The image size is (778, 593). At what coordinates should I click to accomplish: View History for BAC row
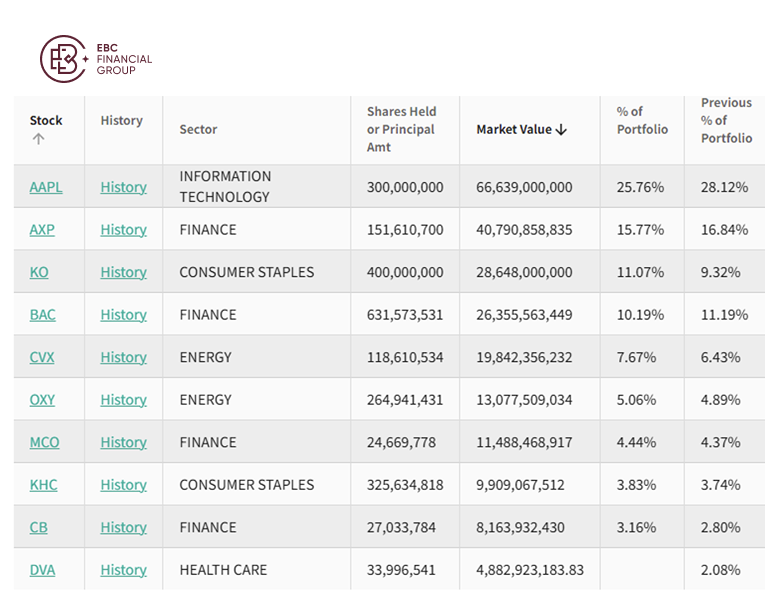coord(124,315)
